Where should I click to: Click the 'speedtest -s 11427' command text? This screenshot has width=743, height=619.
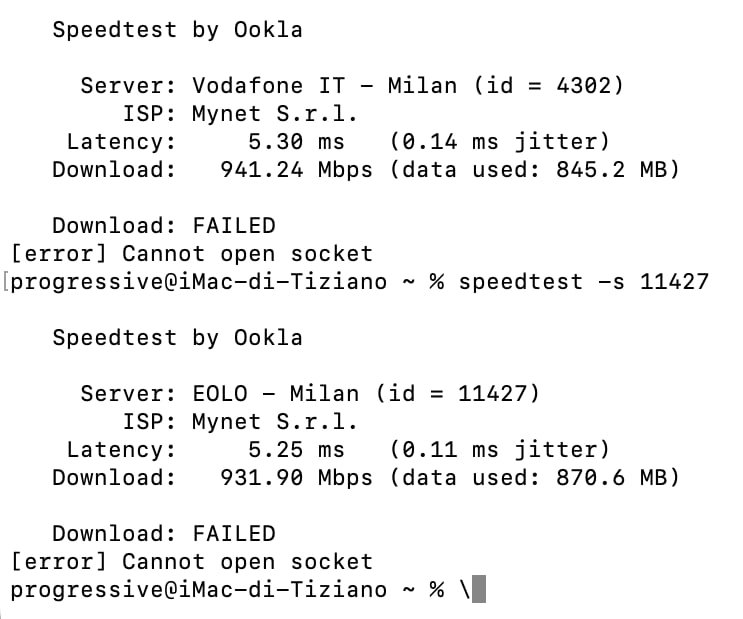584,282
